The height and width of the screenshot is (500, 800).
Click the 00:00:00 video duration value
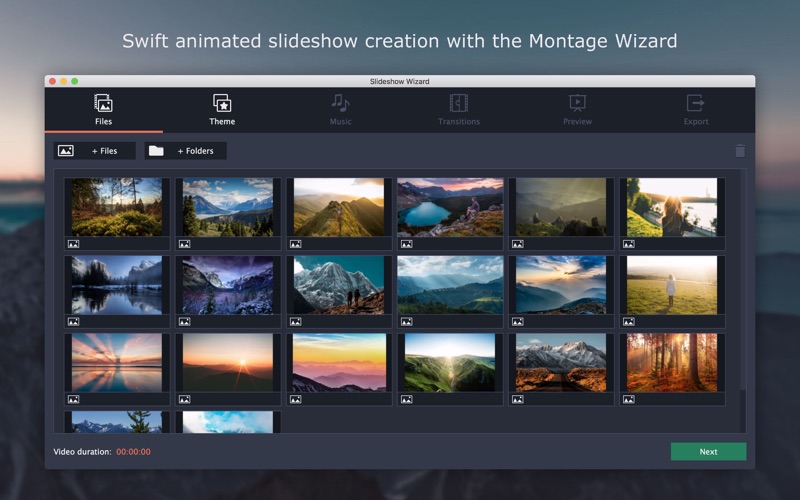133,452
